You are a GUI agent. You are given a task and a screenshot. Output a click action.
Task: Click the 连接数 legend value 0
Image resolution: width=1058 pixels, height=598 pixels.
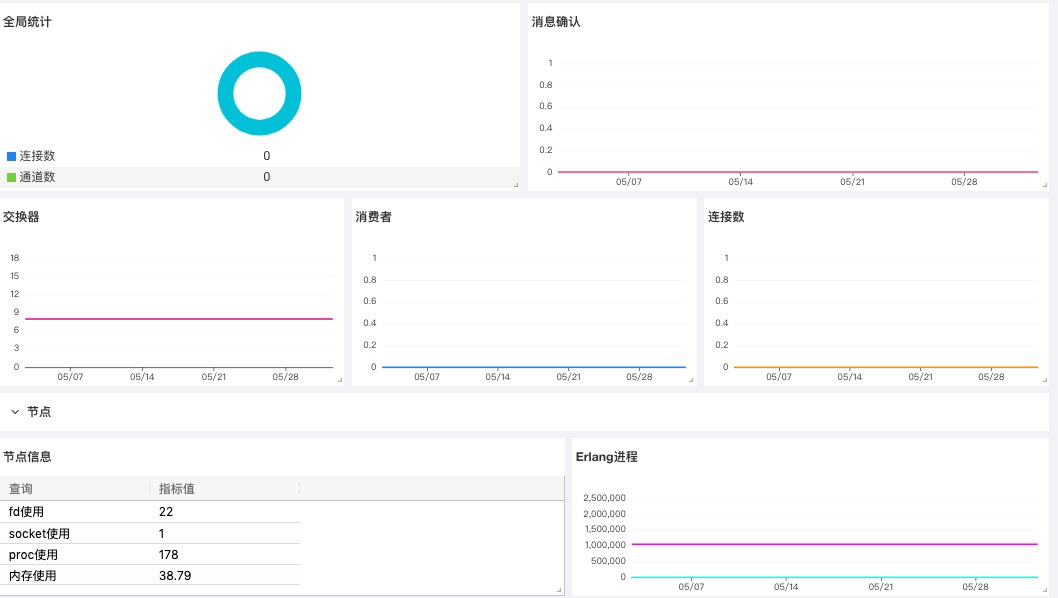click(x=267, y=156)
